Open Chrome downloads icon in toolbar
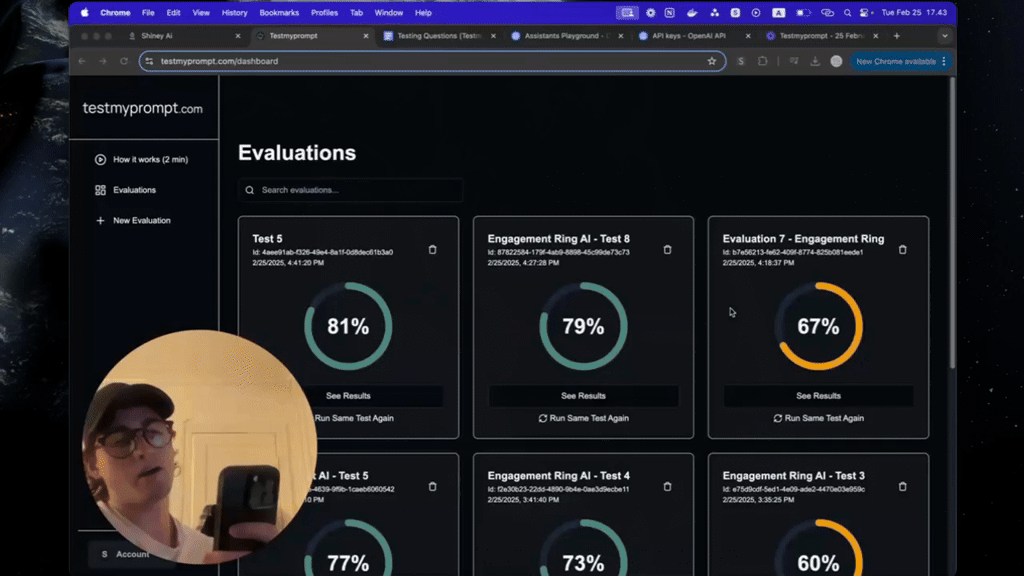Viewport: 1024px width, 576px height. tap(815, 61)
